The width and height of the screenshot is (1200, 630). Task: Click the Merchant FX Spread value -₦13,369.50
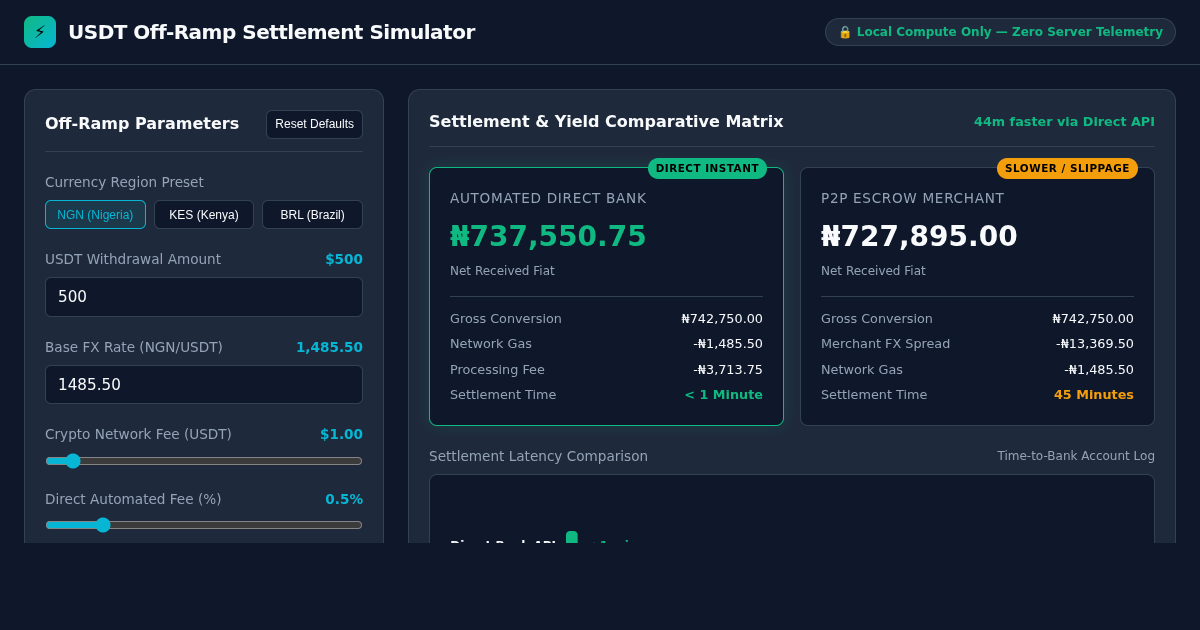pos(1095,344)
